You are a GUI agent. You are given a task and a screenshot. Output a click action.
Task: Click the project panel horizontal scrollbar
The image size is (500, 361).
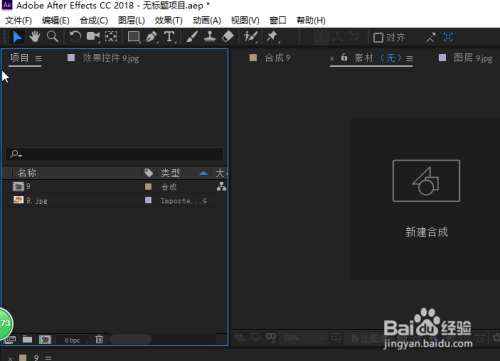[x=131, y=340]
